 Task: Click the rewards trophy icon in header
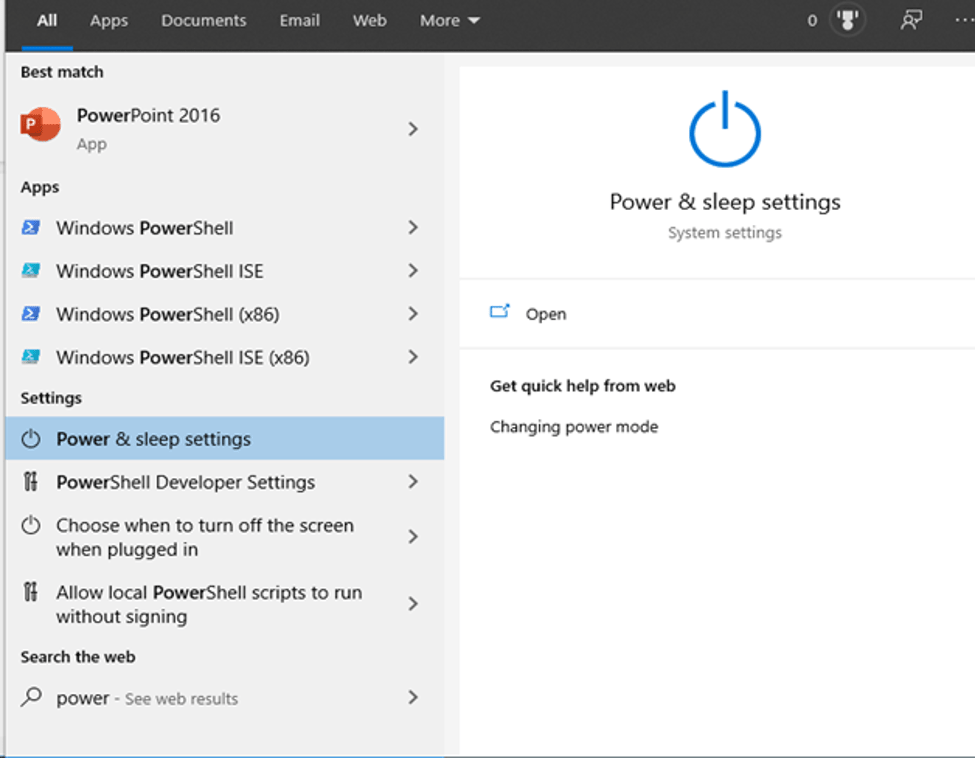click(847, 20)
